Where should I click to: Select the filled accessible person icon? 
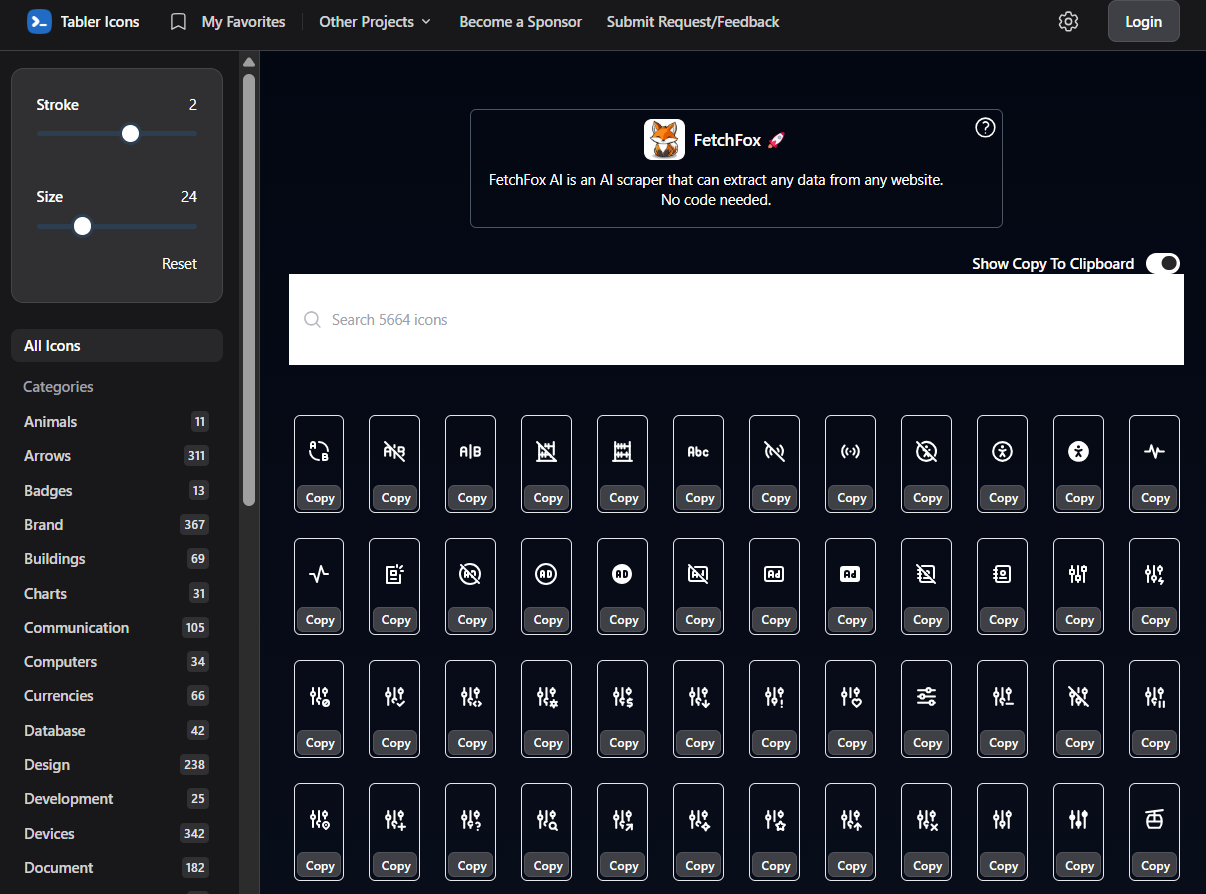click(x=1079, y=452)
